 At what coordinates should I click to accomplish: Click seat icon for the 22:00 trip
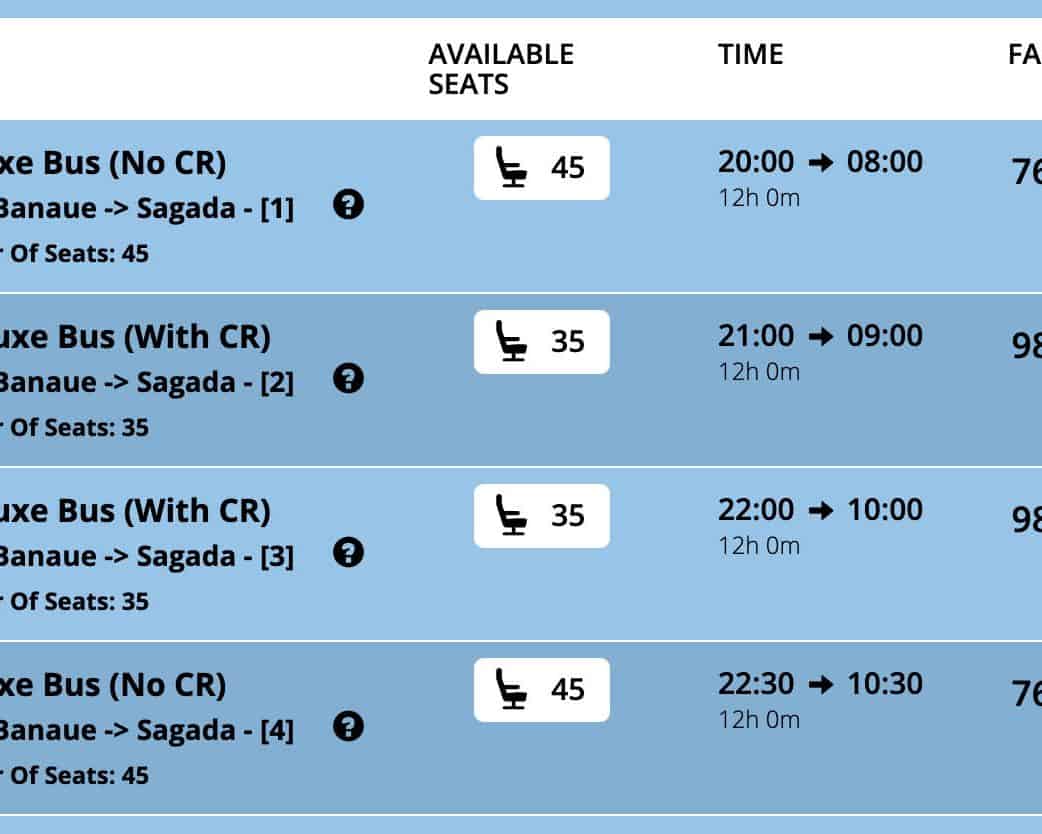pos(512,515)
